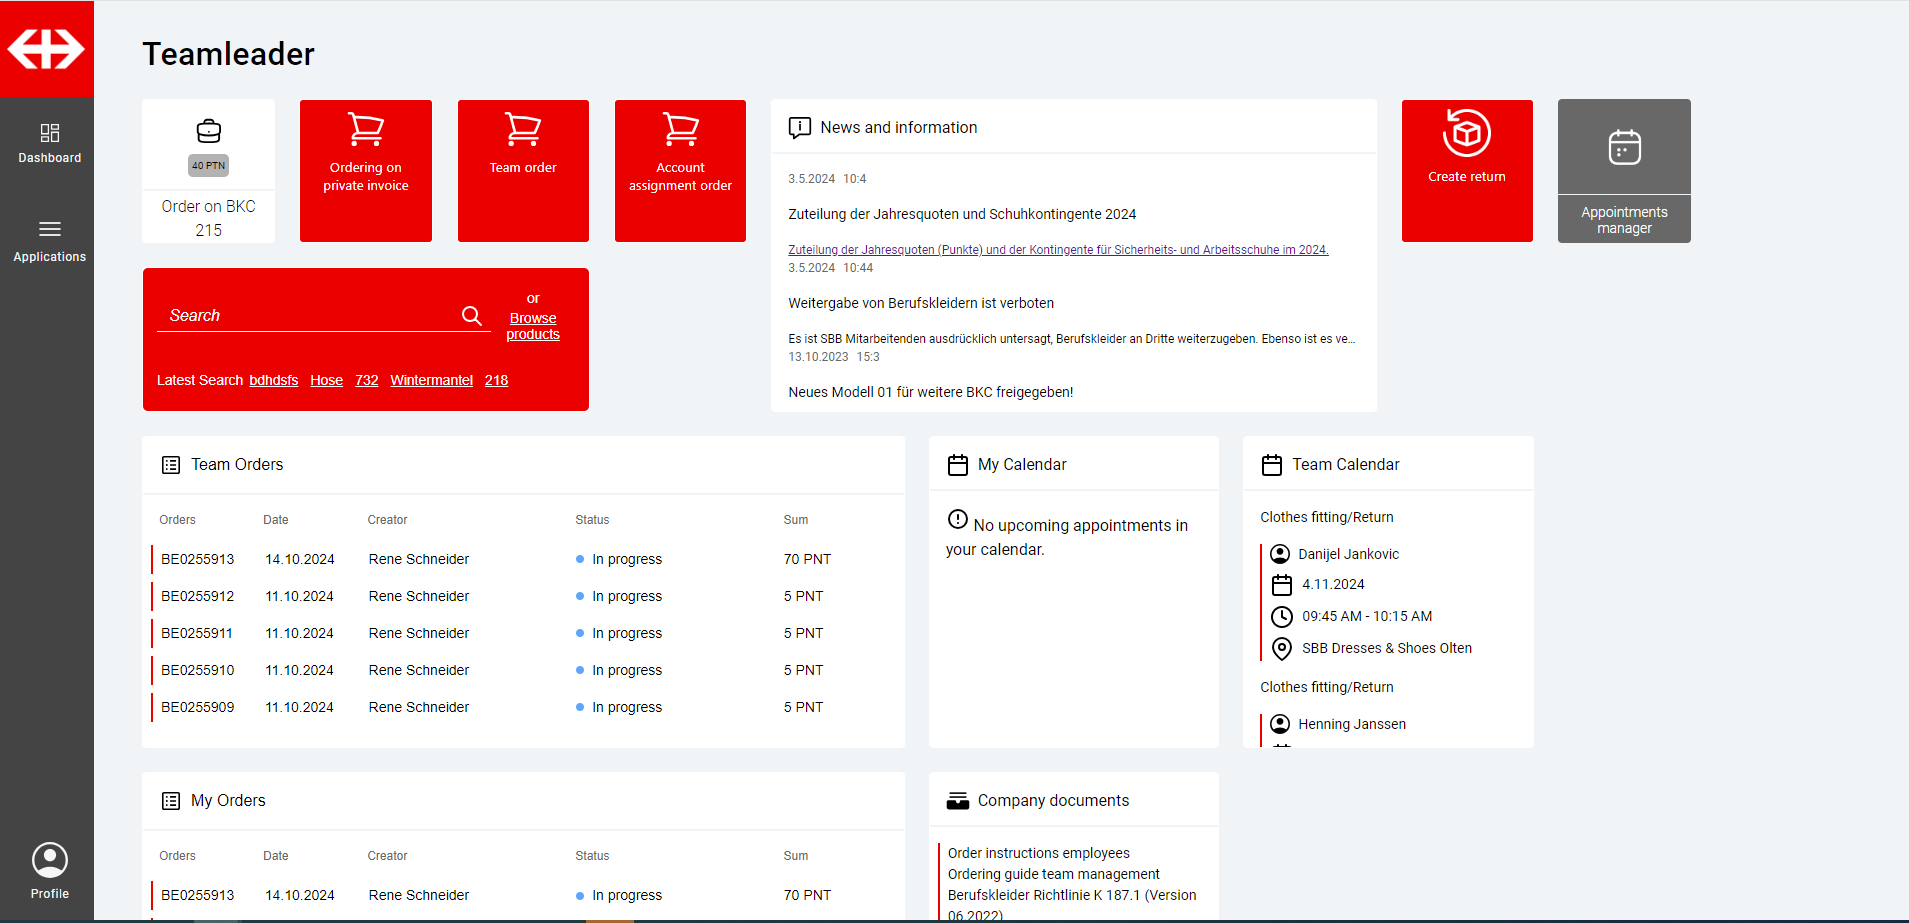
Task: Click the Hose latest search link
Action: (x=326, y=380)
